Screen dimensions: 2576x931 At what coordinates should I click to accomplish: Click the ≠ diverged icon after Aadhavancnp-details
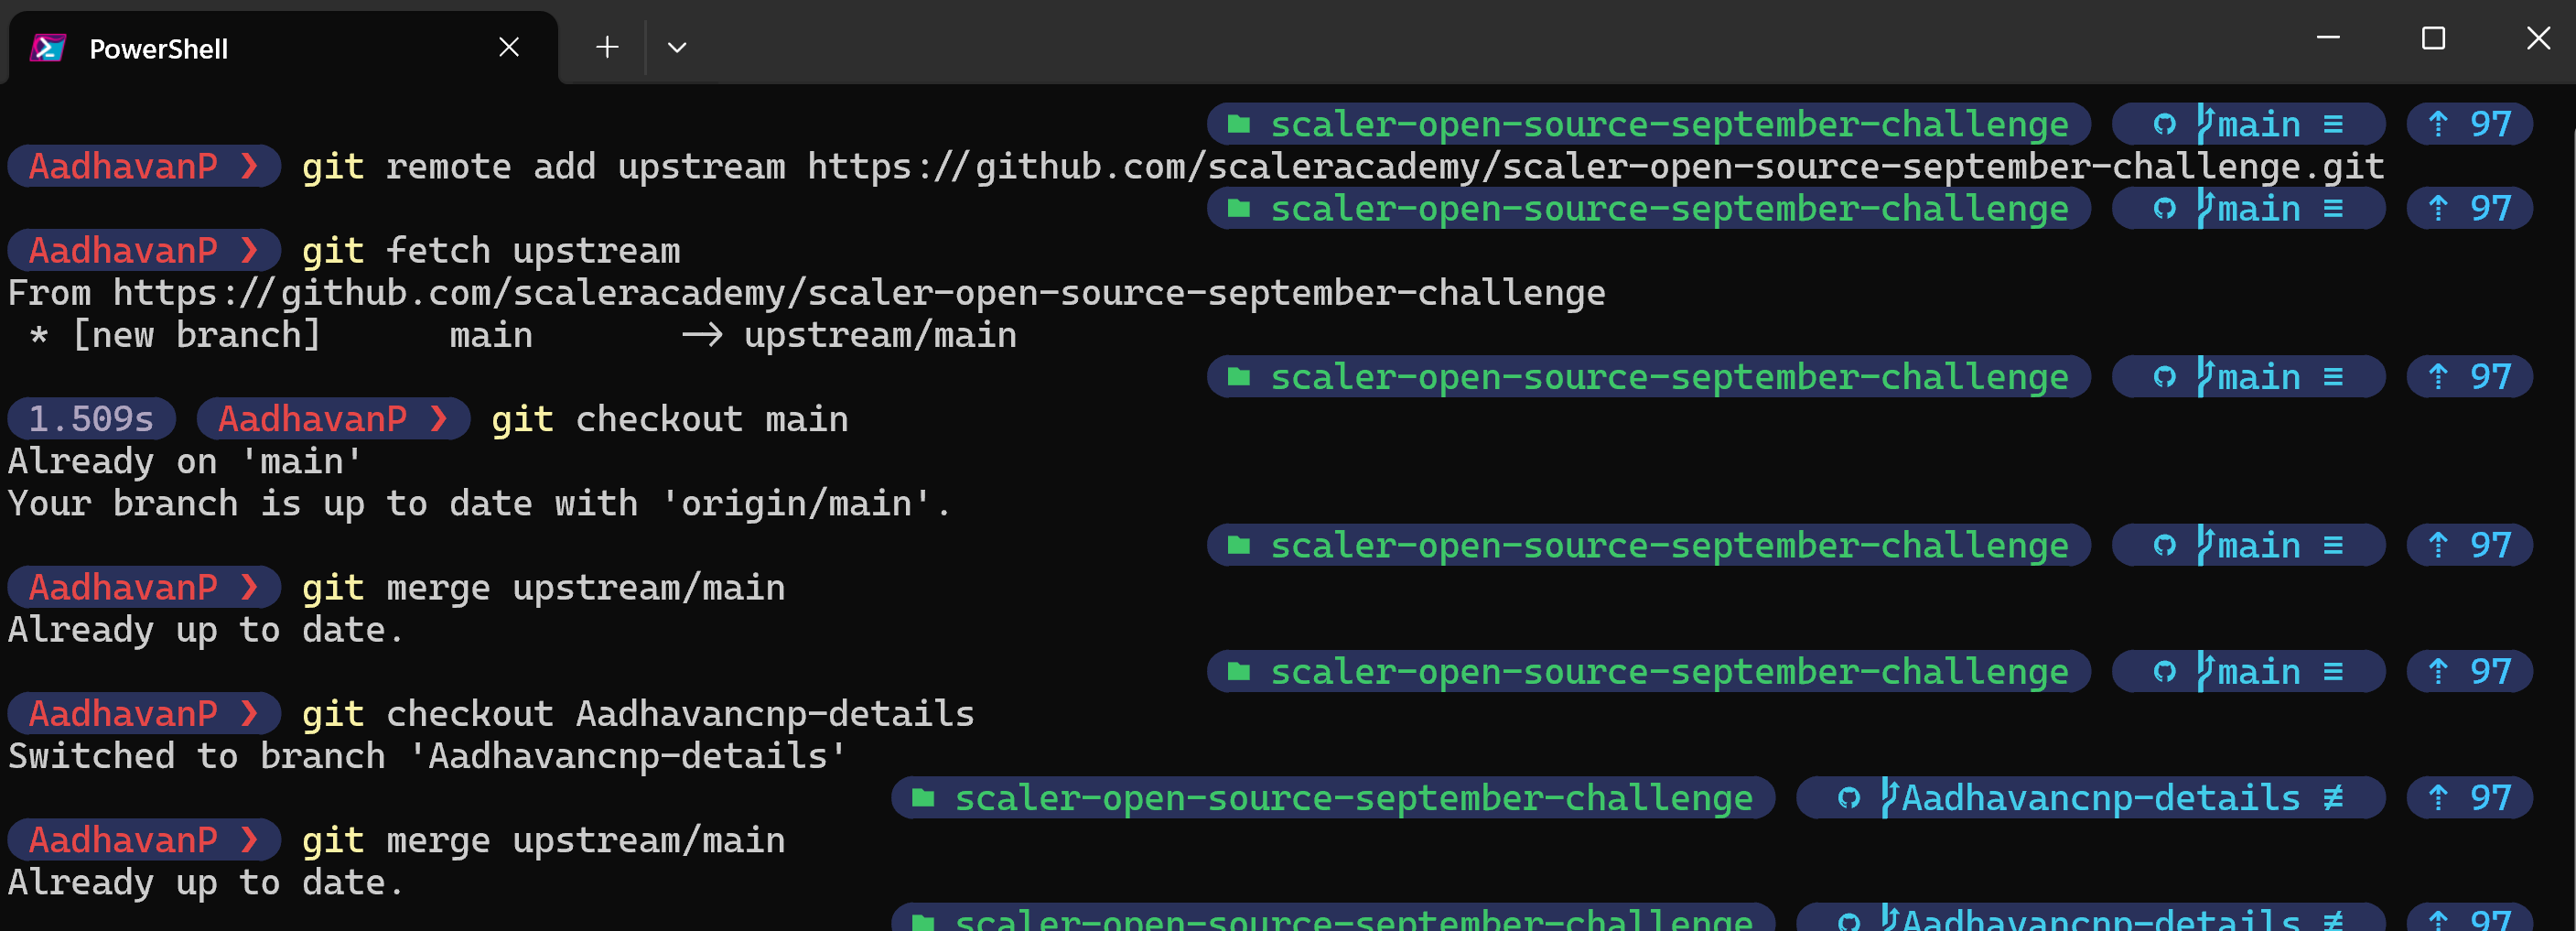coord(2336,797)
